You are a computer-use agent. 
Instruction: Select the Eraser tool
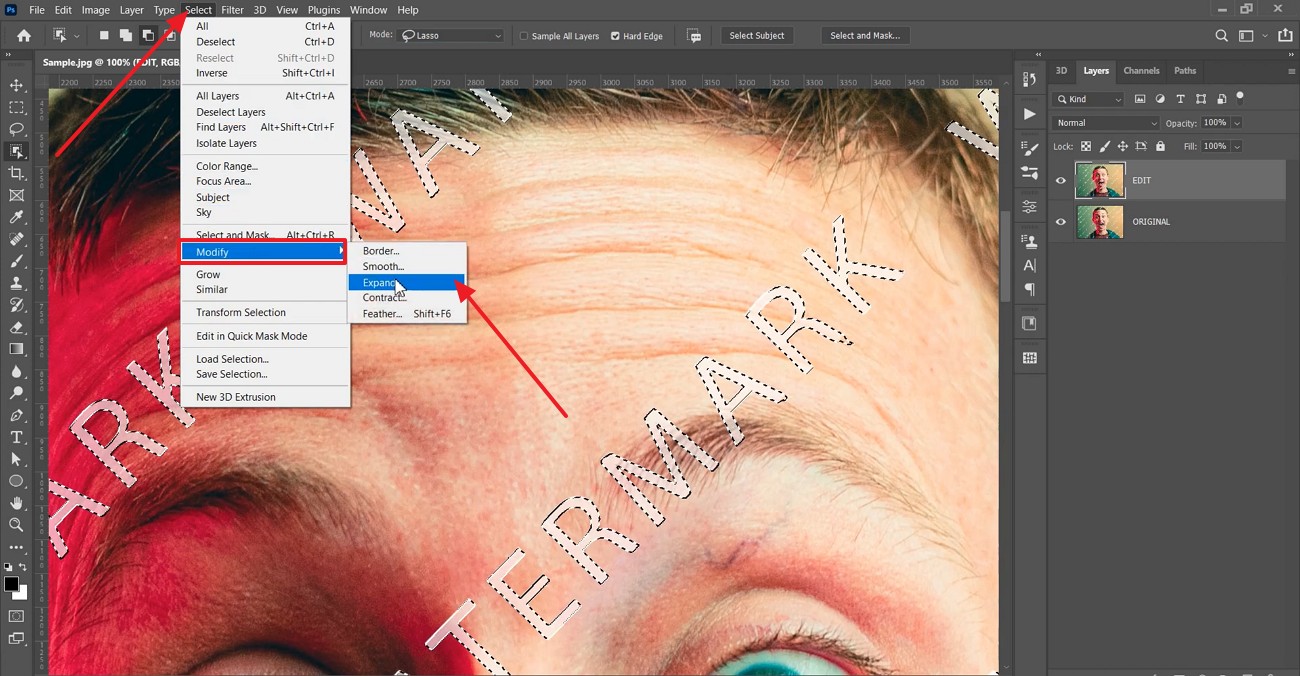pos(16,327)
